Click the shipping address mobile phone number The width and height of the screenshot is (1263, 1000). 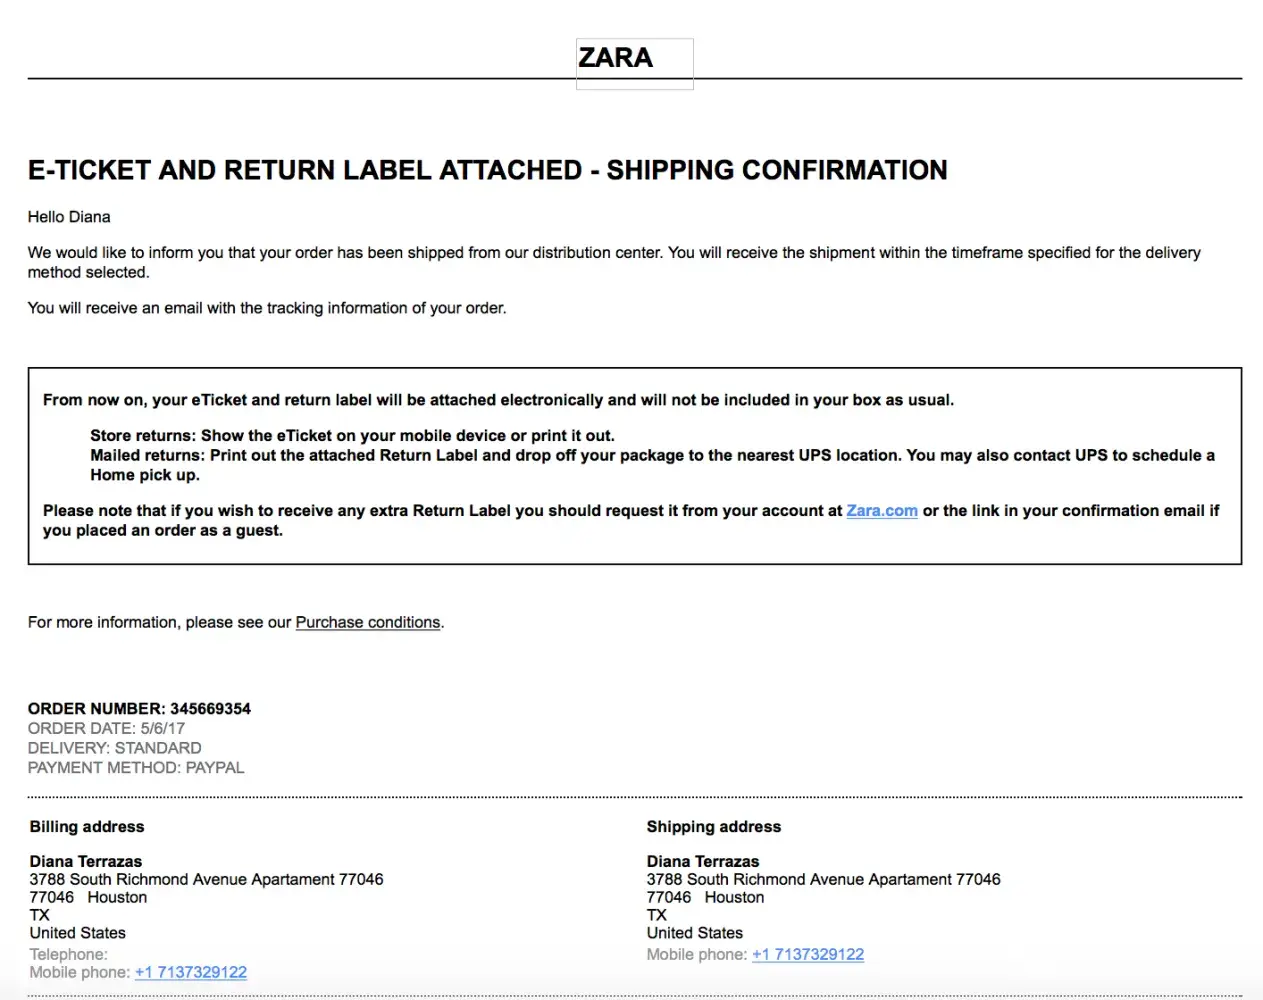808,954
